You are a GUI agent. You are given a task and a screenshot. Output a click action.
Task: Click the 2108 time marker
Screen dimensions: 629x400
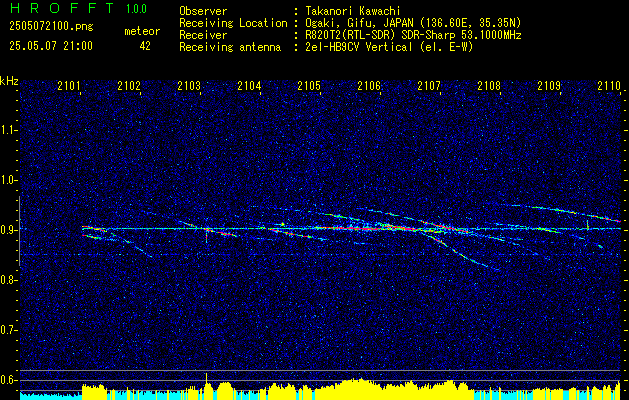(x=489, y=85)
